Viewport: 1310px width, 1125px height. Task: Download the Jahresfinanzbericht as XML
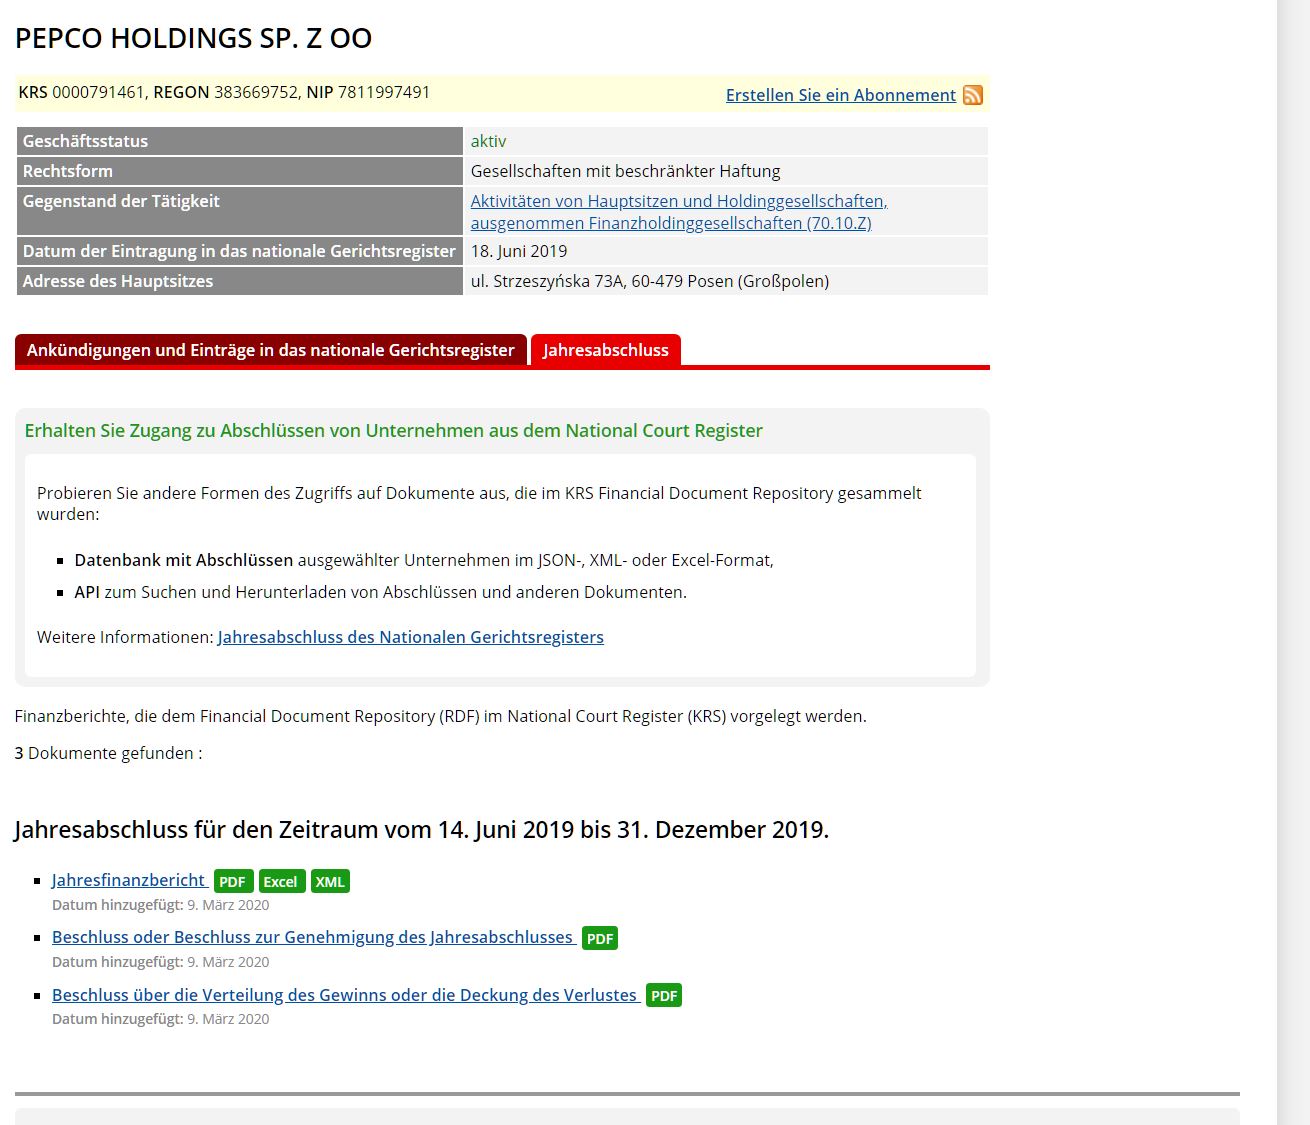(330, 881)
